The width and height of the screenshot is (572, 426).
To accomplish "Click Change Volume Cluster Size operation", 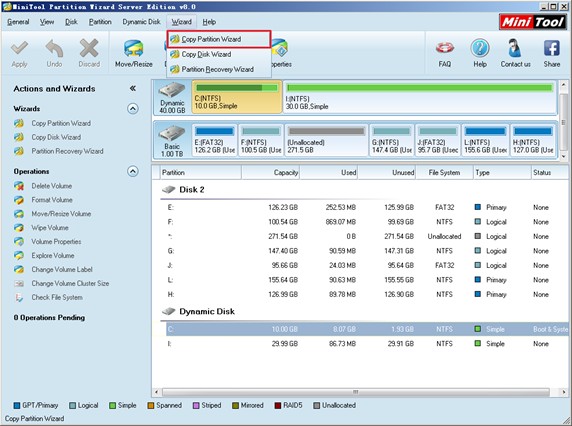I will 70,283.
